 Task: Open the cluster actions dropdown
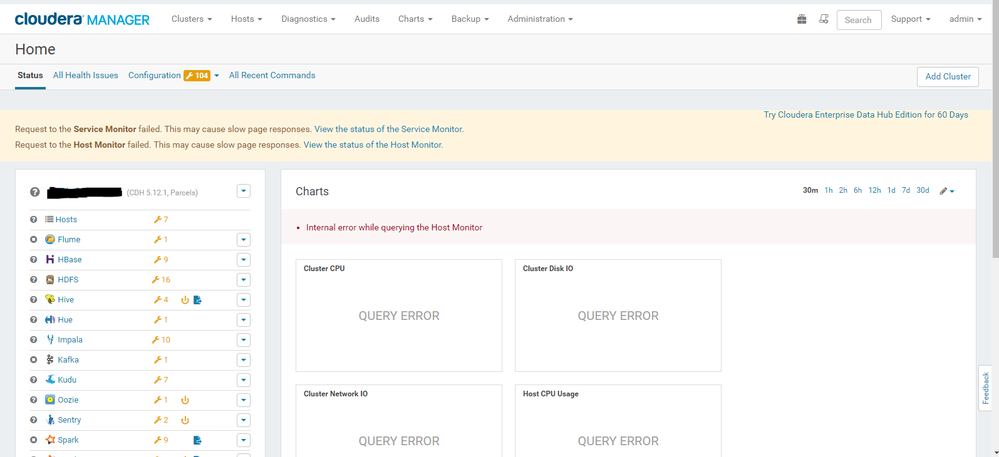point(243,191)
